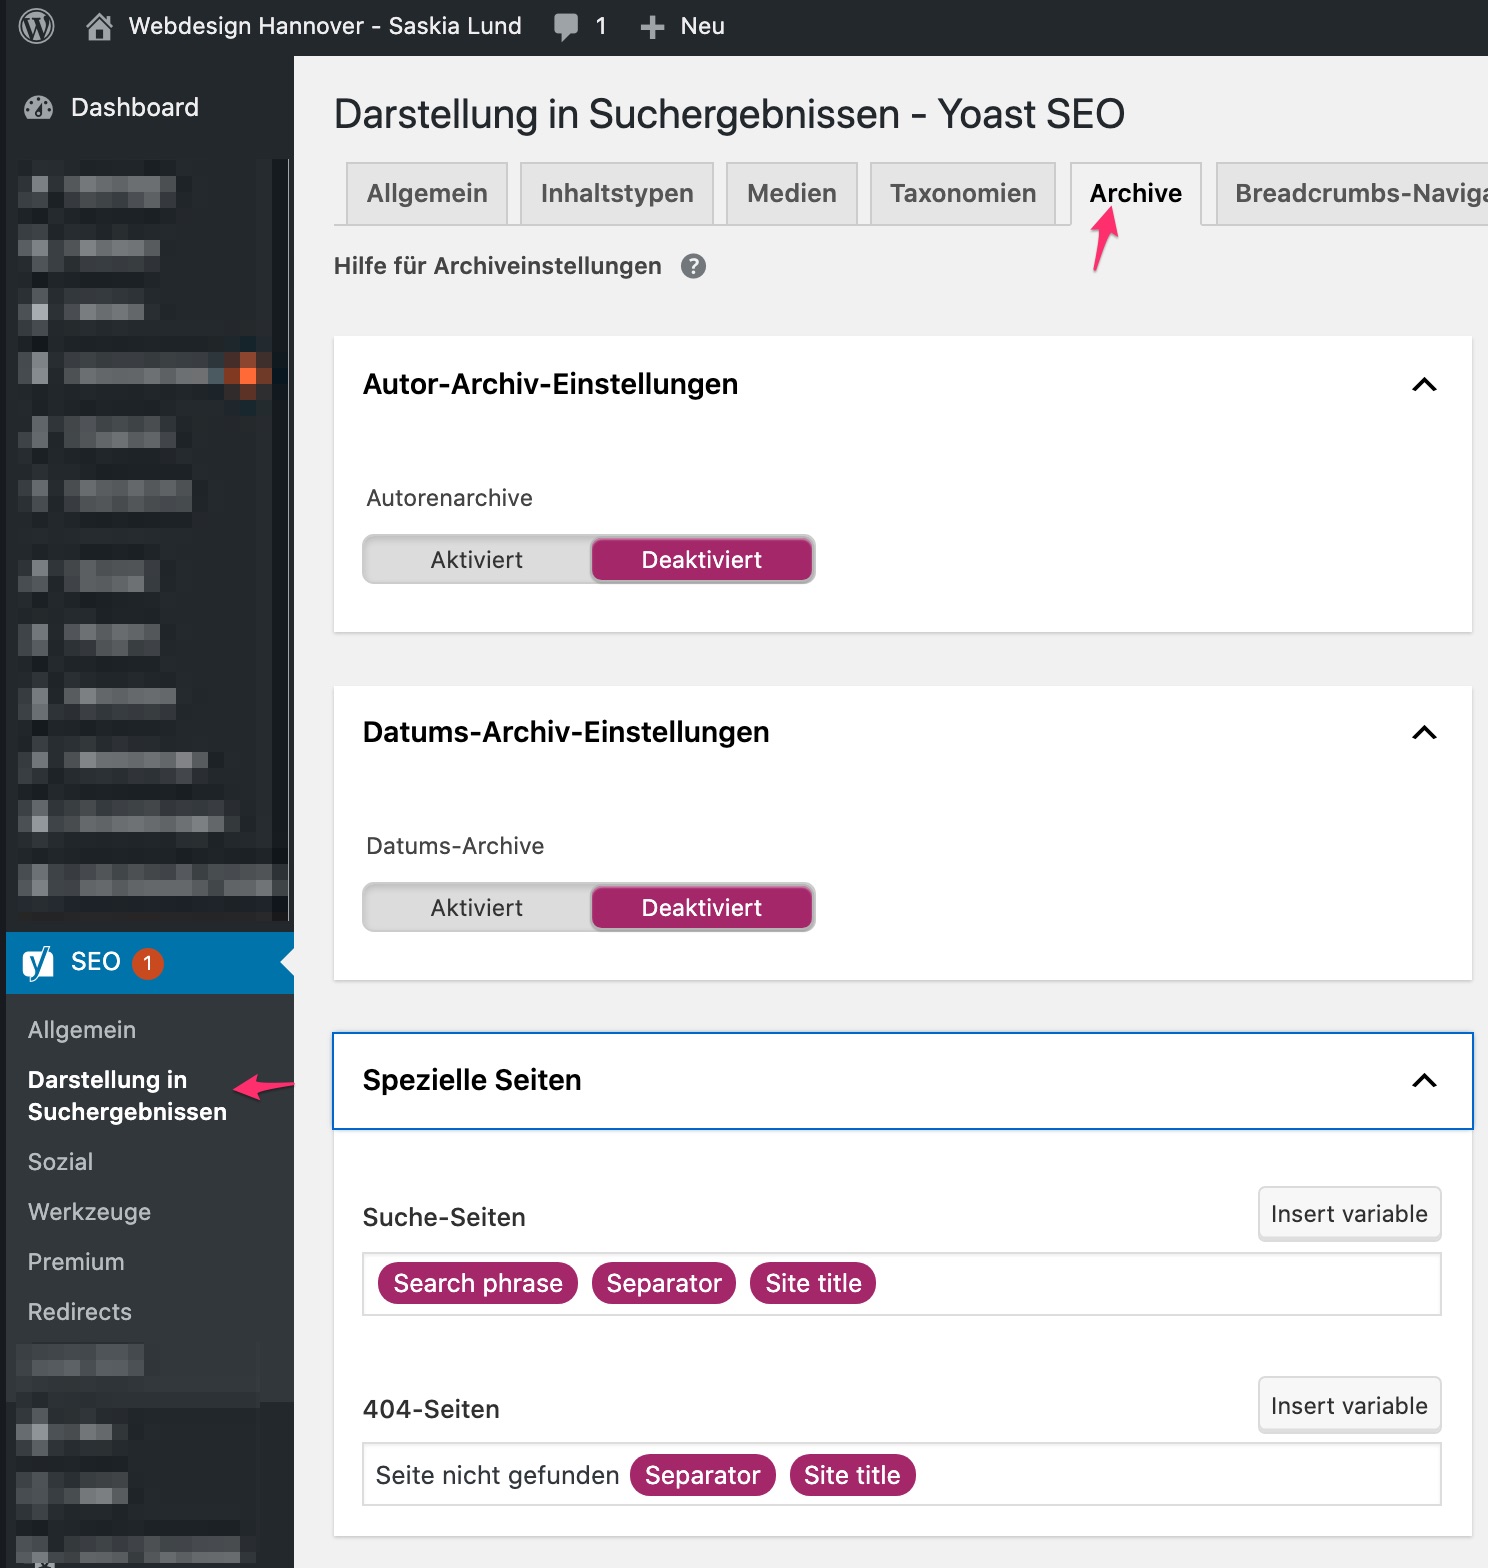Click Seite nicht gefunden text in 404 field

point(497,1476)
